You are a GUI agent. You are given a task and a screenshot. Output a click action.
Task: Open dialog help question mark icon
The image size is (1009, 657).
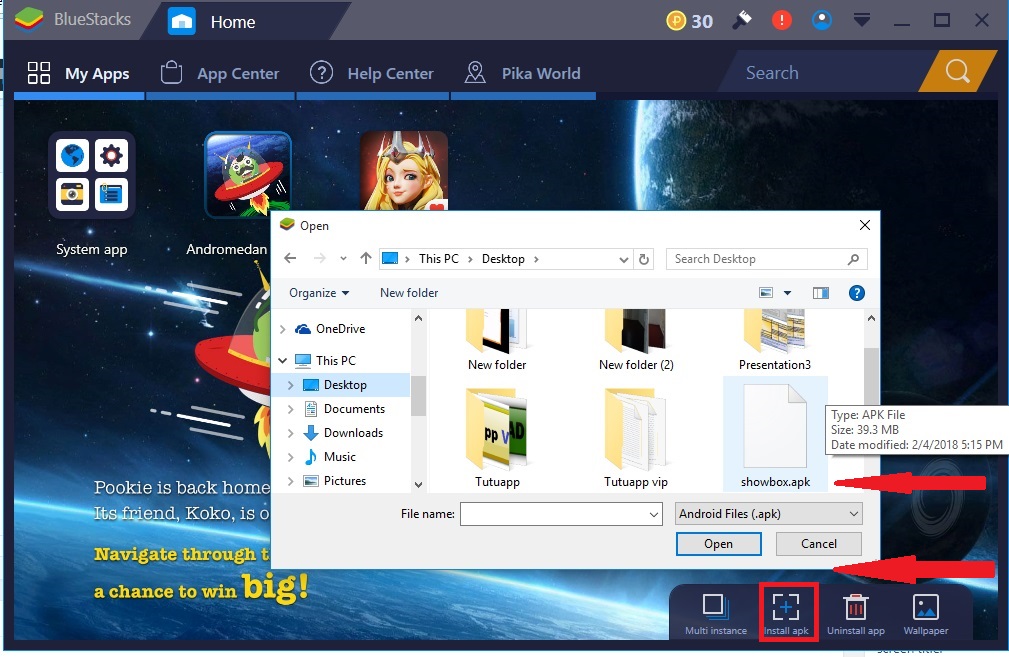click(856, 293)
